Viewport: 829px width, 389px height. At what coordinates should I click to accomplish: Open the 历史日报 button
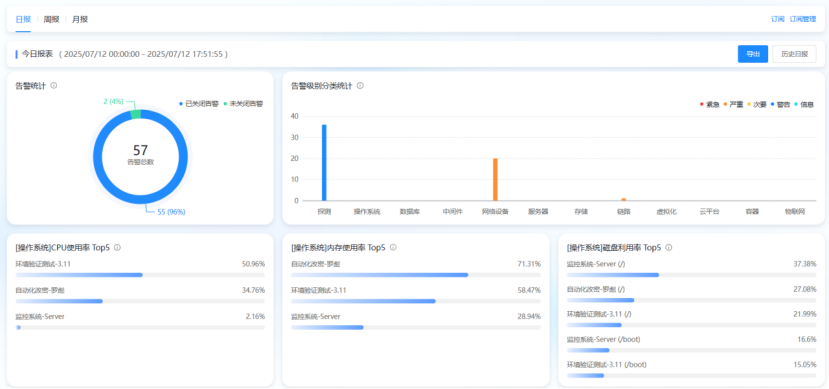point(794,54)
